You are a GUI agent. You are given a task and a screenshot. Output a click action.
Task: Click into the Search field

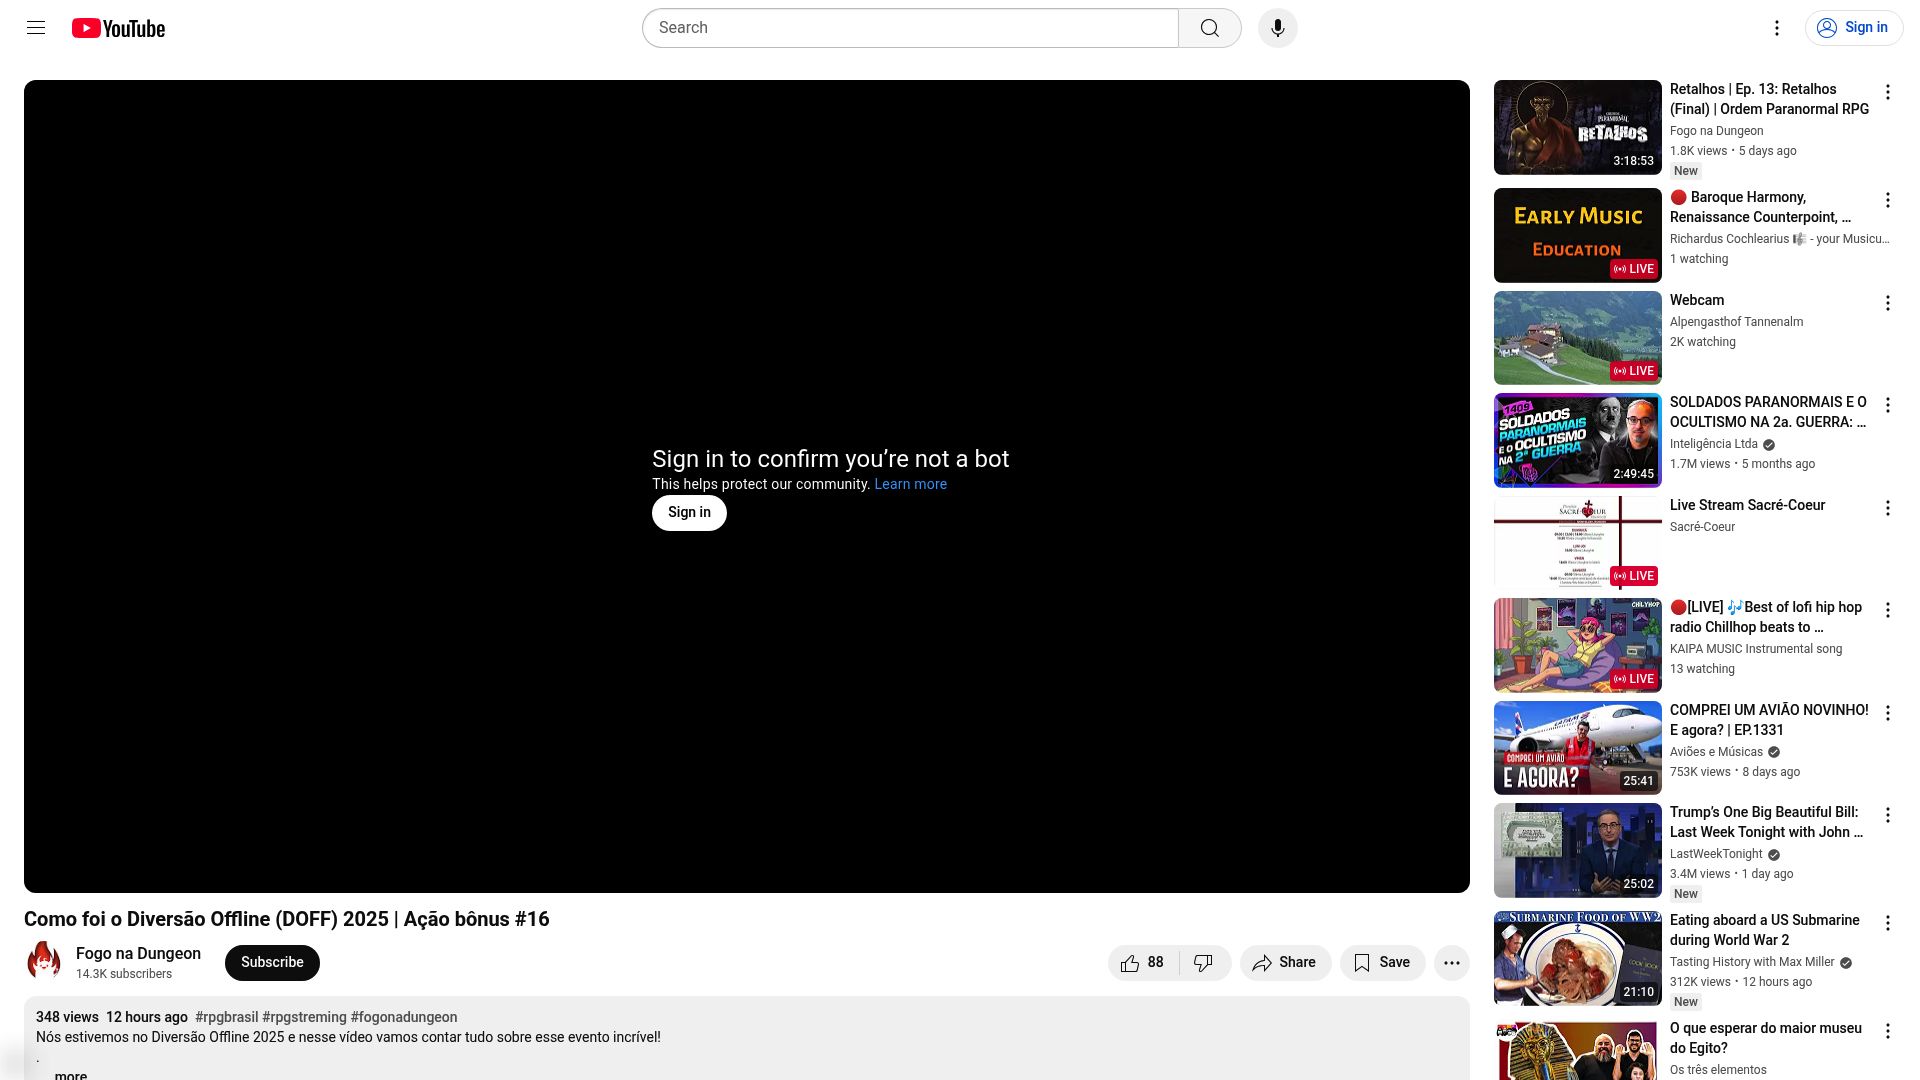pyautogui.click(x=910, y=28)
